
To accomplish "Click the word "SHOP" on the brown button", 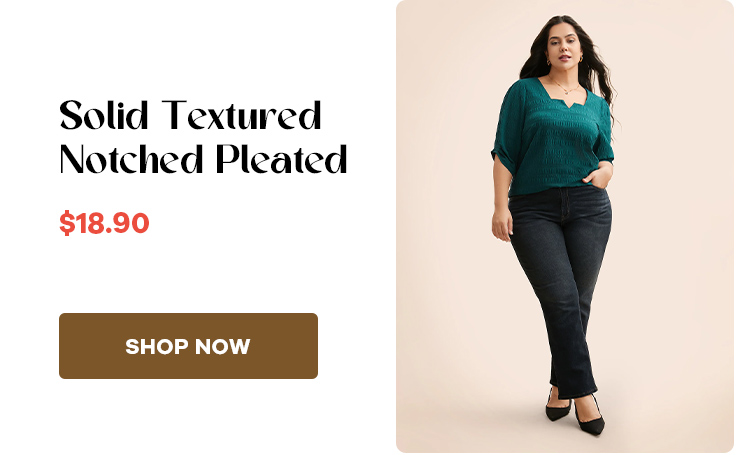I will pos(156,346).
